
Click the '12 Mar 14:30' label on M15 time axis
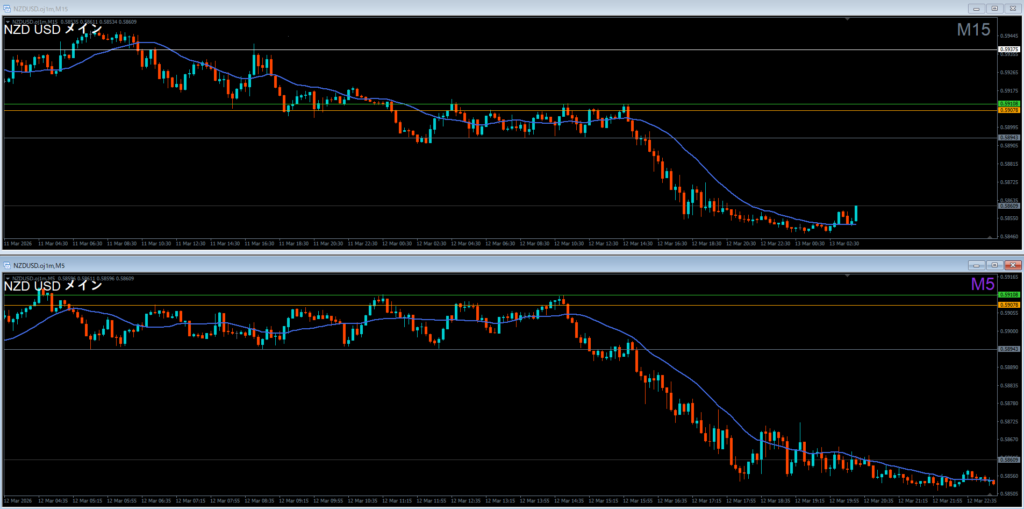click(x=637, y=243)
